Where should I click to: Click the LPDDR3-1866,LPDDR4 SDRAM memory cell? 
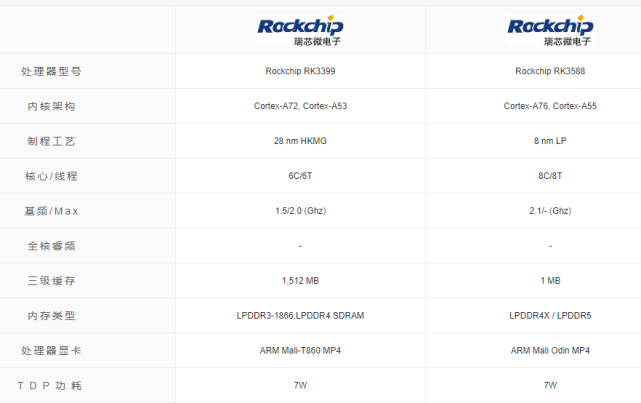click(300, 316)
